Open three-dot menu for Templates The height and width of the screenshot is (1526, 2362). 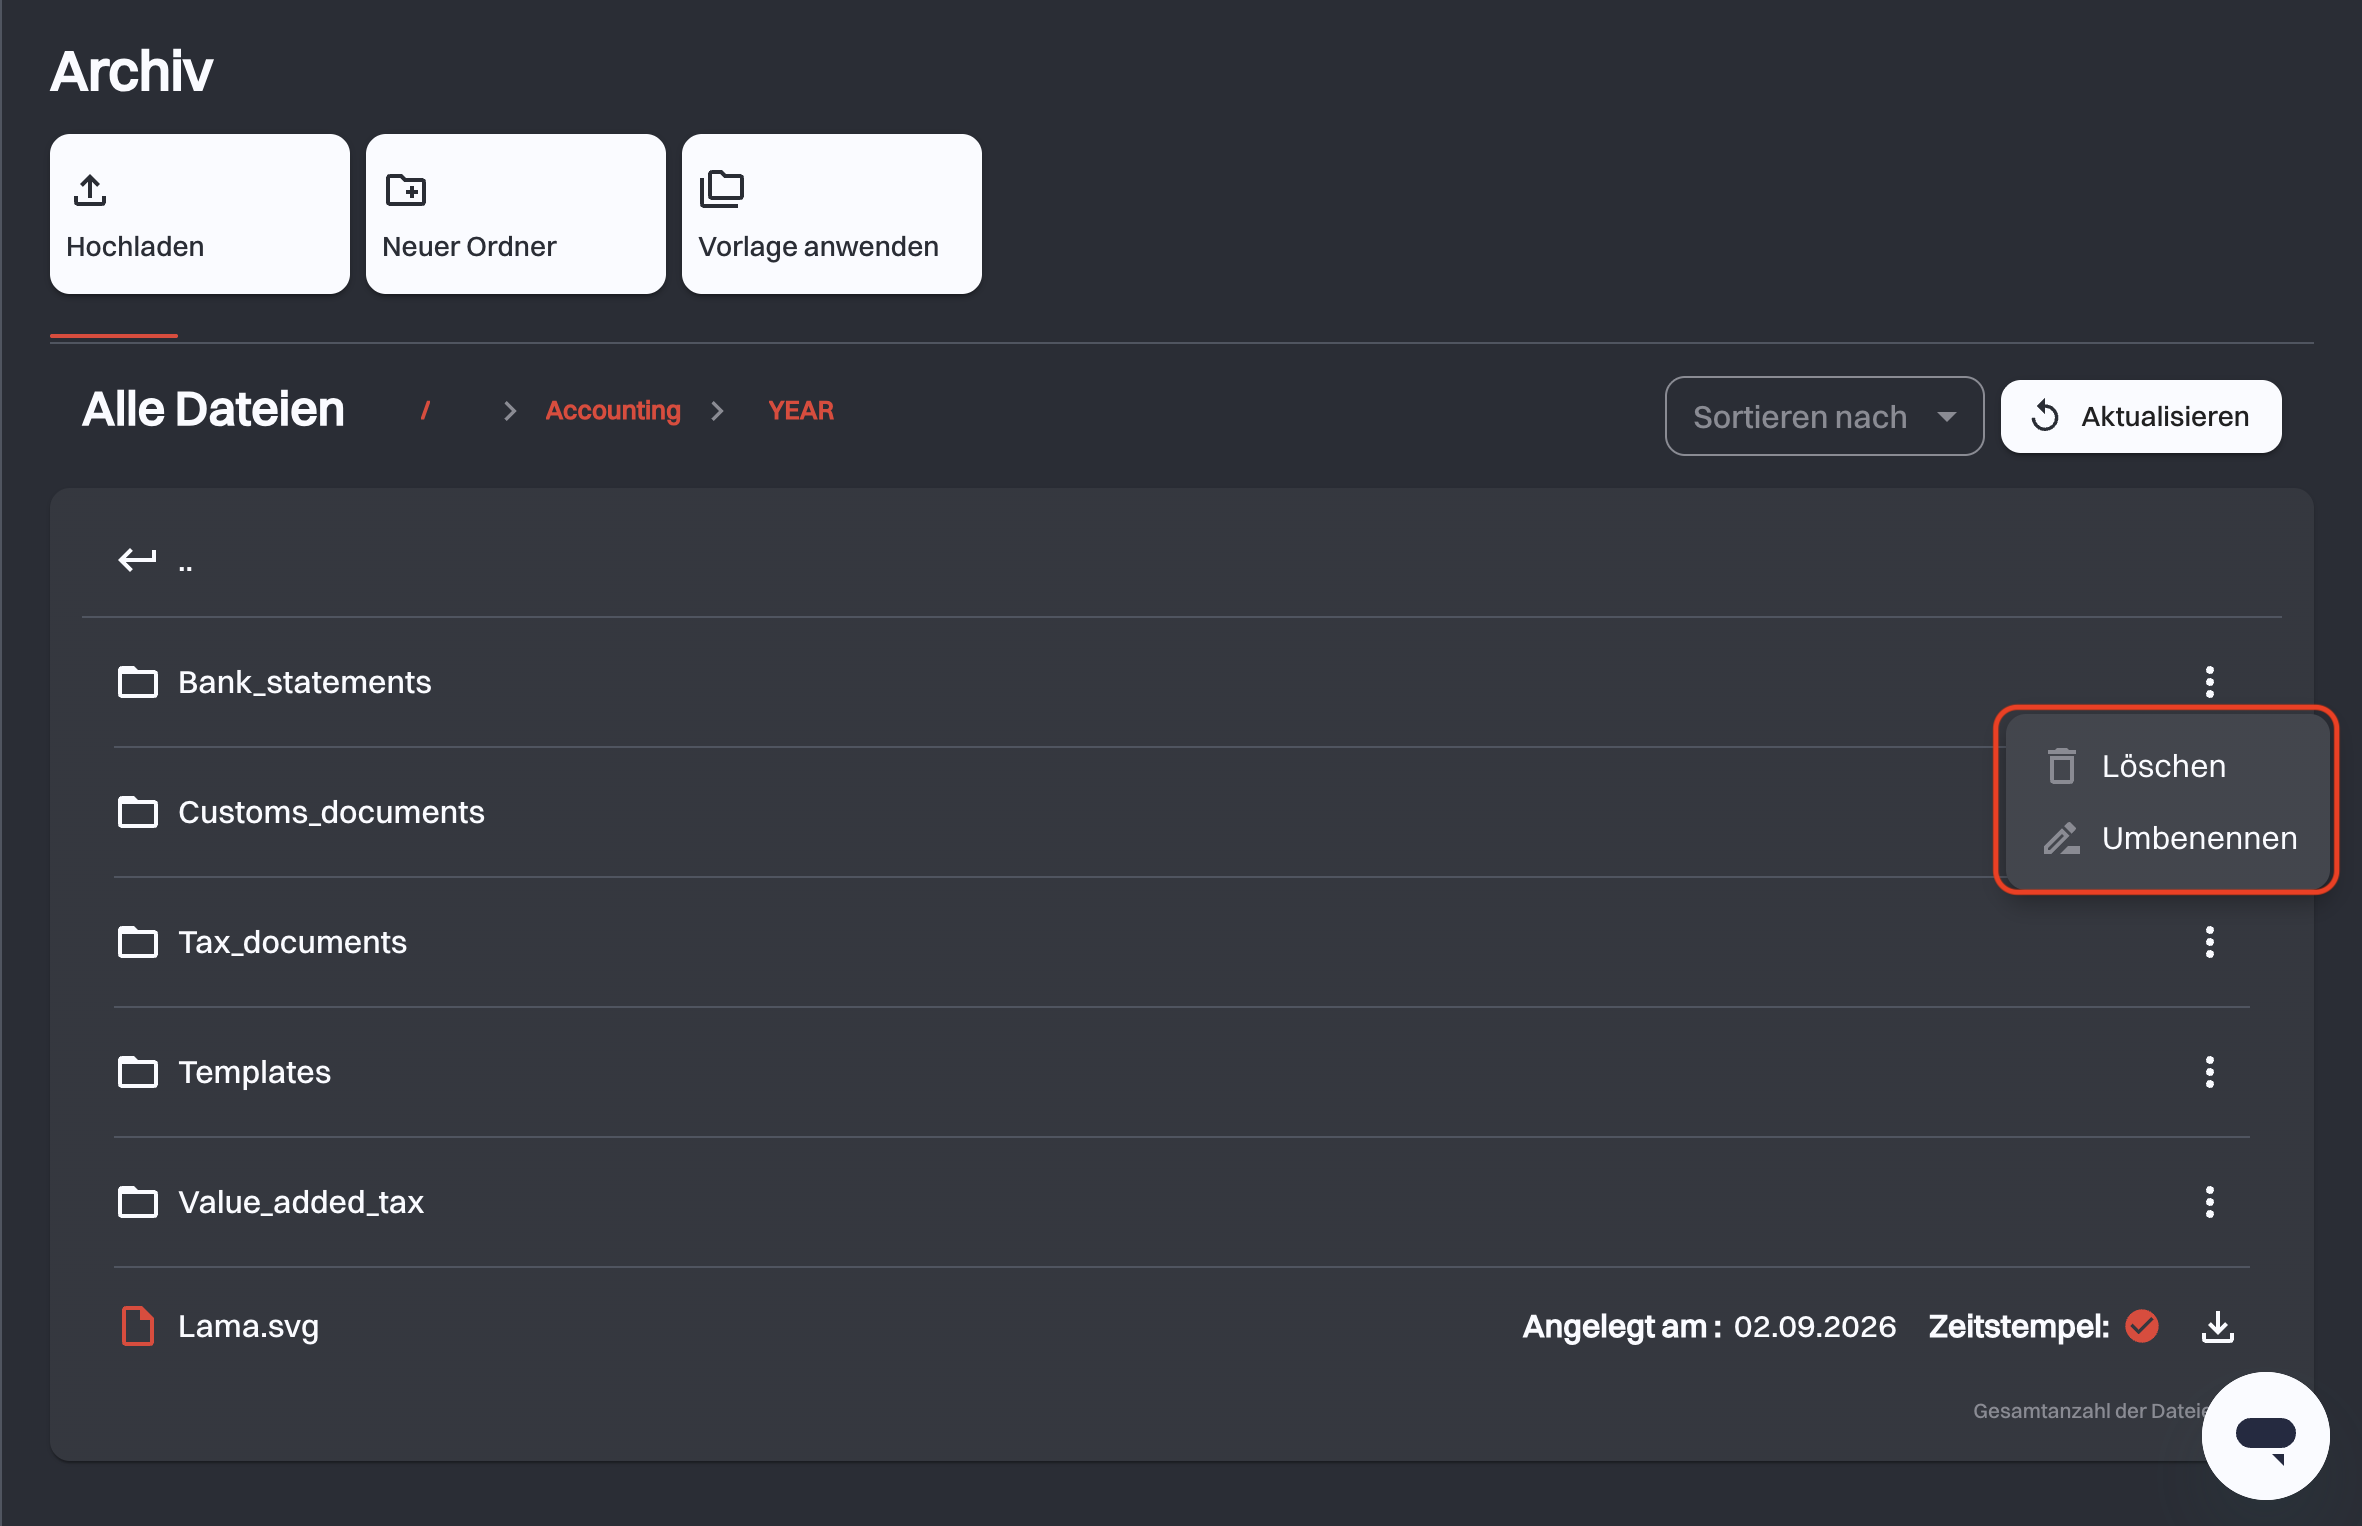coord(2210,1072)
